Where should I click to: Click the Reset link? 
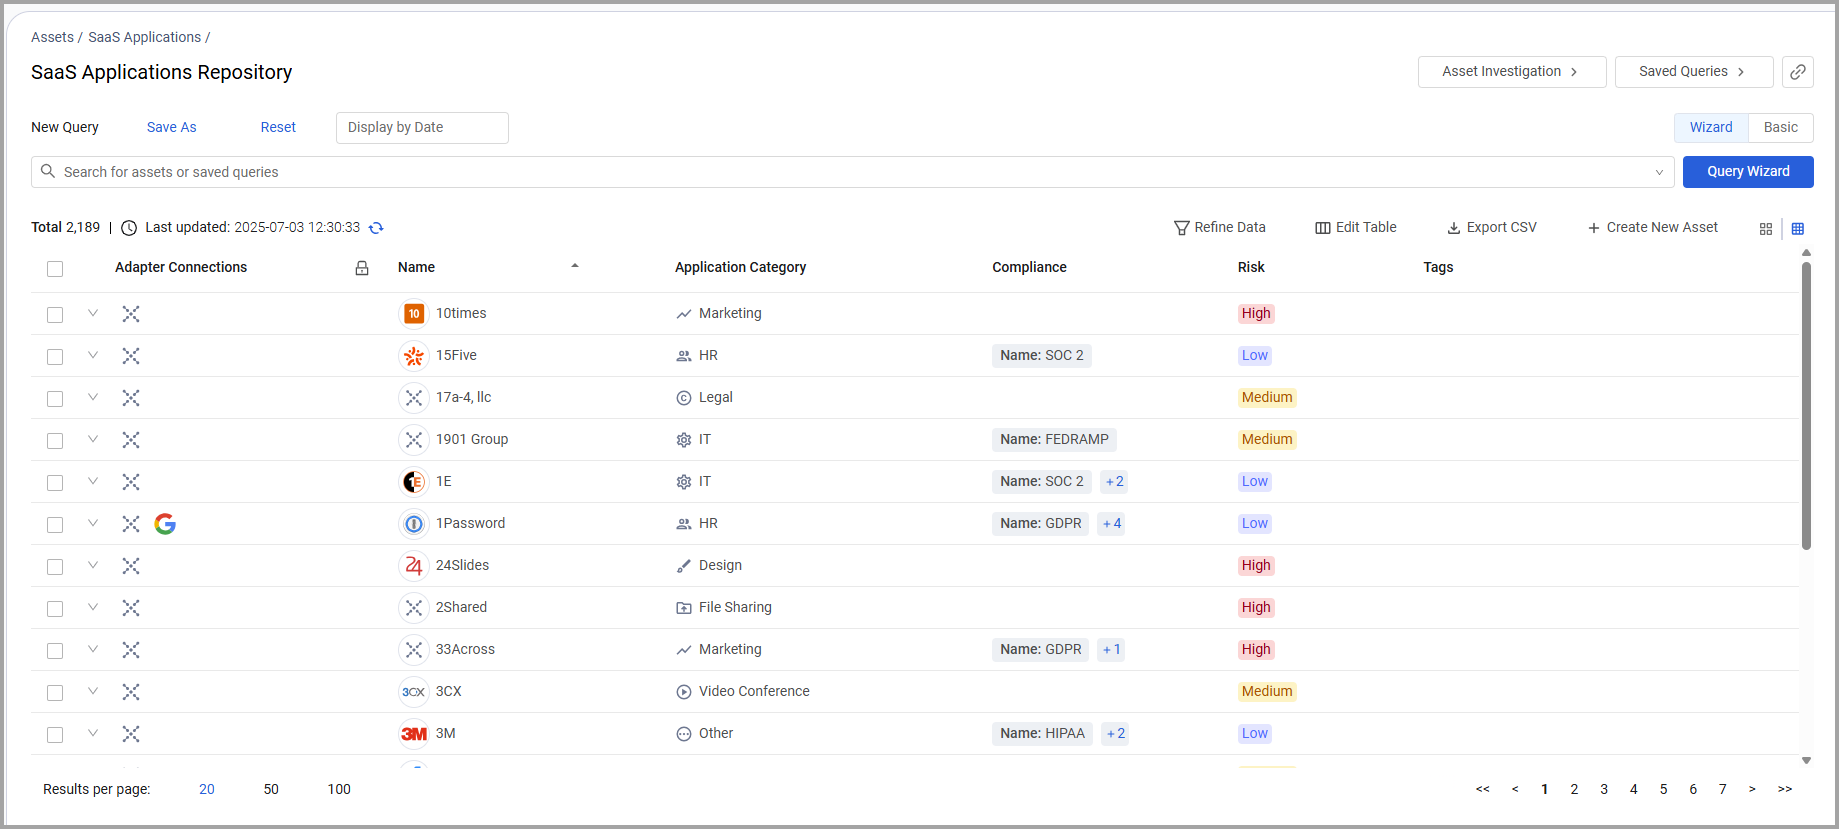pyautogui.click(x=278, y=128)
